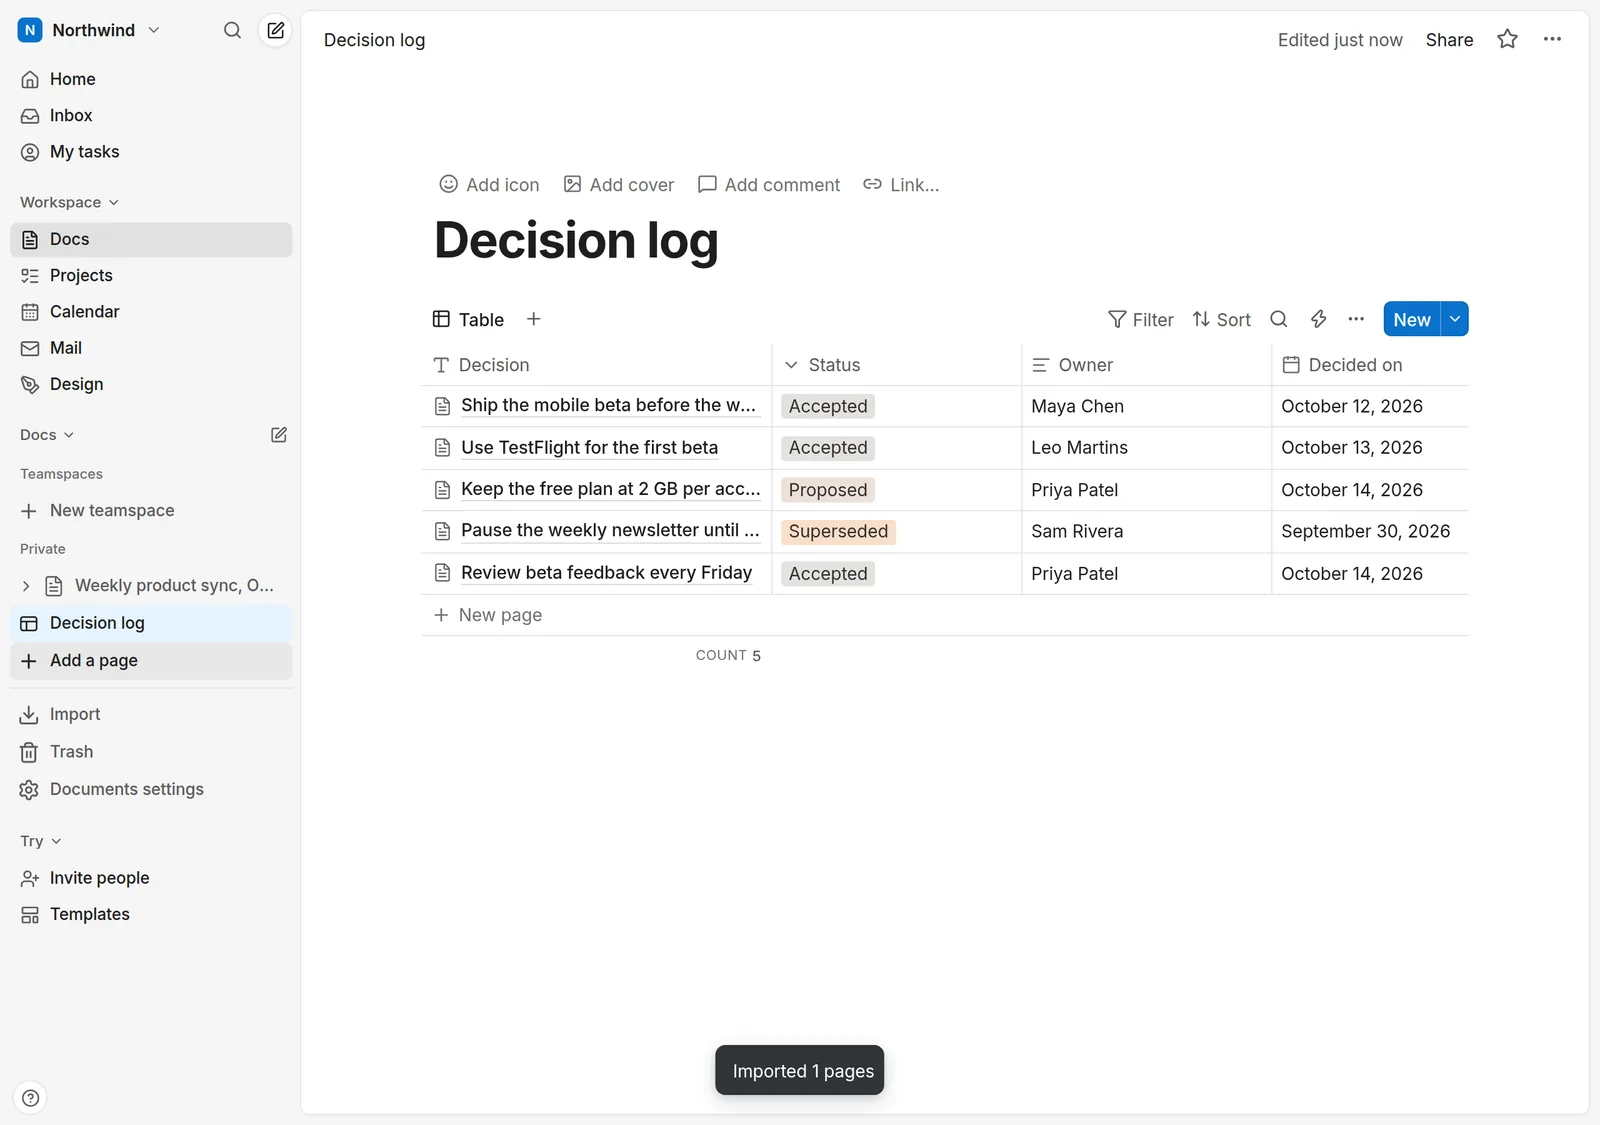Viewport: 1600px width, 1125px height.
Task: Collapse the Workspace section chevron
Action: pyautogui.click(x=114, y=202)
